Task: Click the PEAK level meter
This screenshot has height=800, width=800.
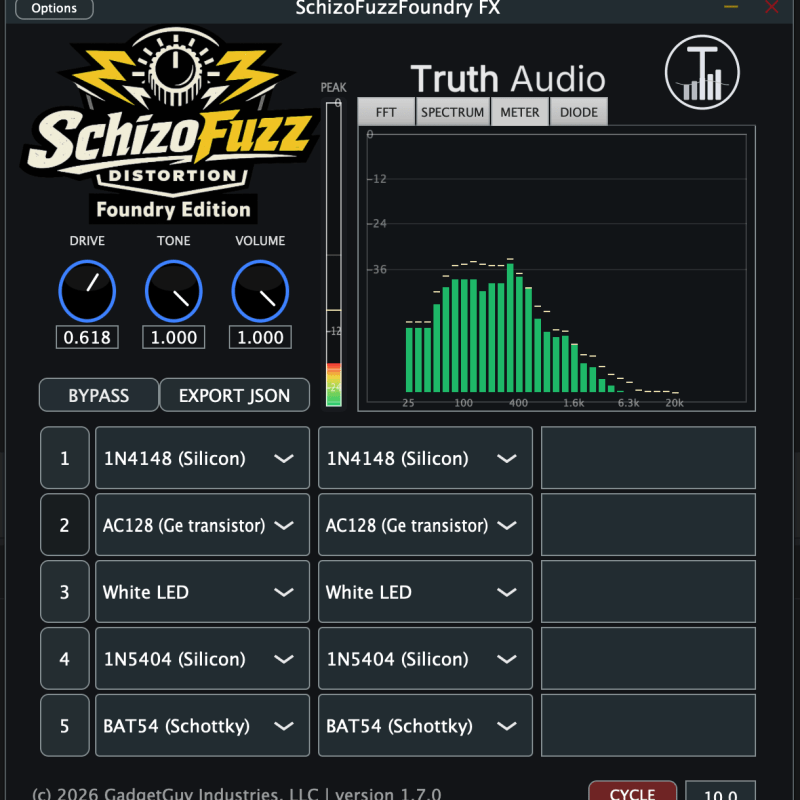Action: [334, 254]
